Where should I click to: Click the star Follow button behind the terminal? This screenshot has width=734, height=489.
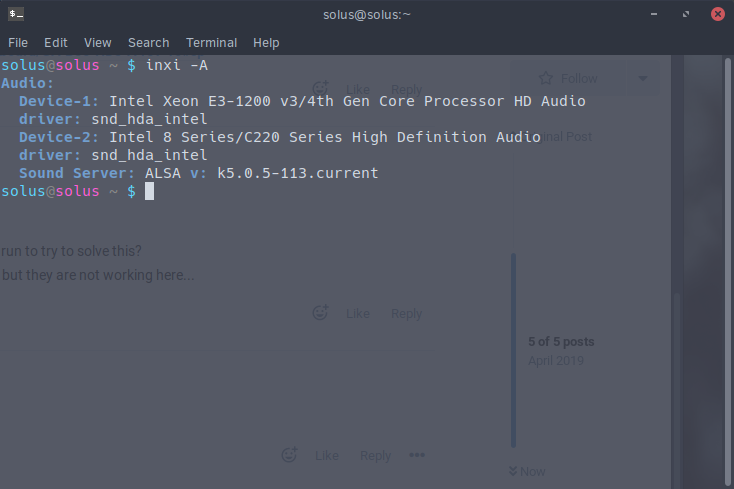[x=567, y=78]
